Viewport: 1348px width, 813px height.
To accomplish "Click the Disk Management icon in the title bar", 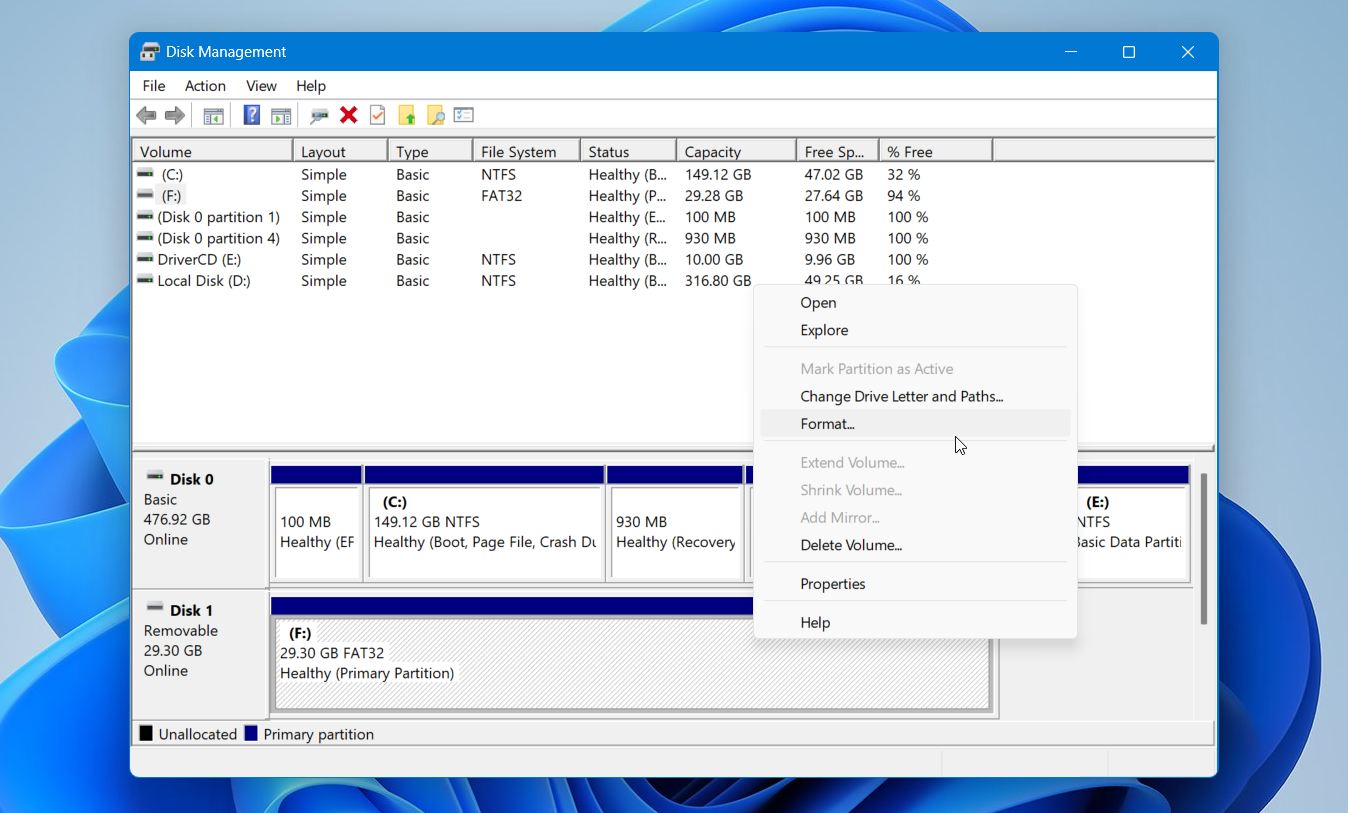I will pyautogui.click(x=149, y=51).
